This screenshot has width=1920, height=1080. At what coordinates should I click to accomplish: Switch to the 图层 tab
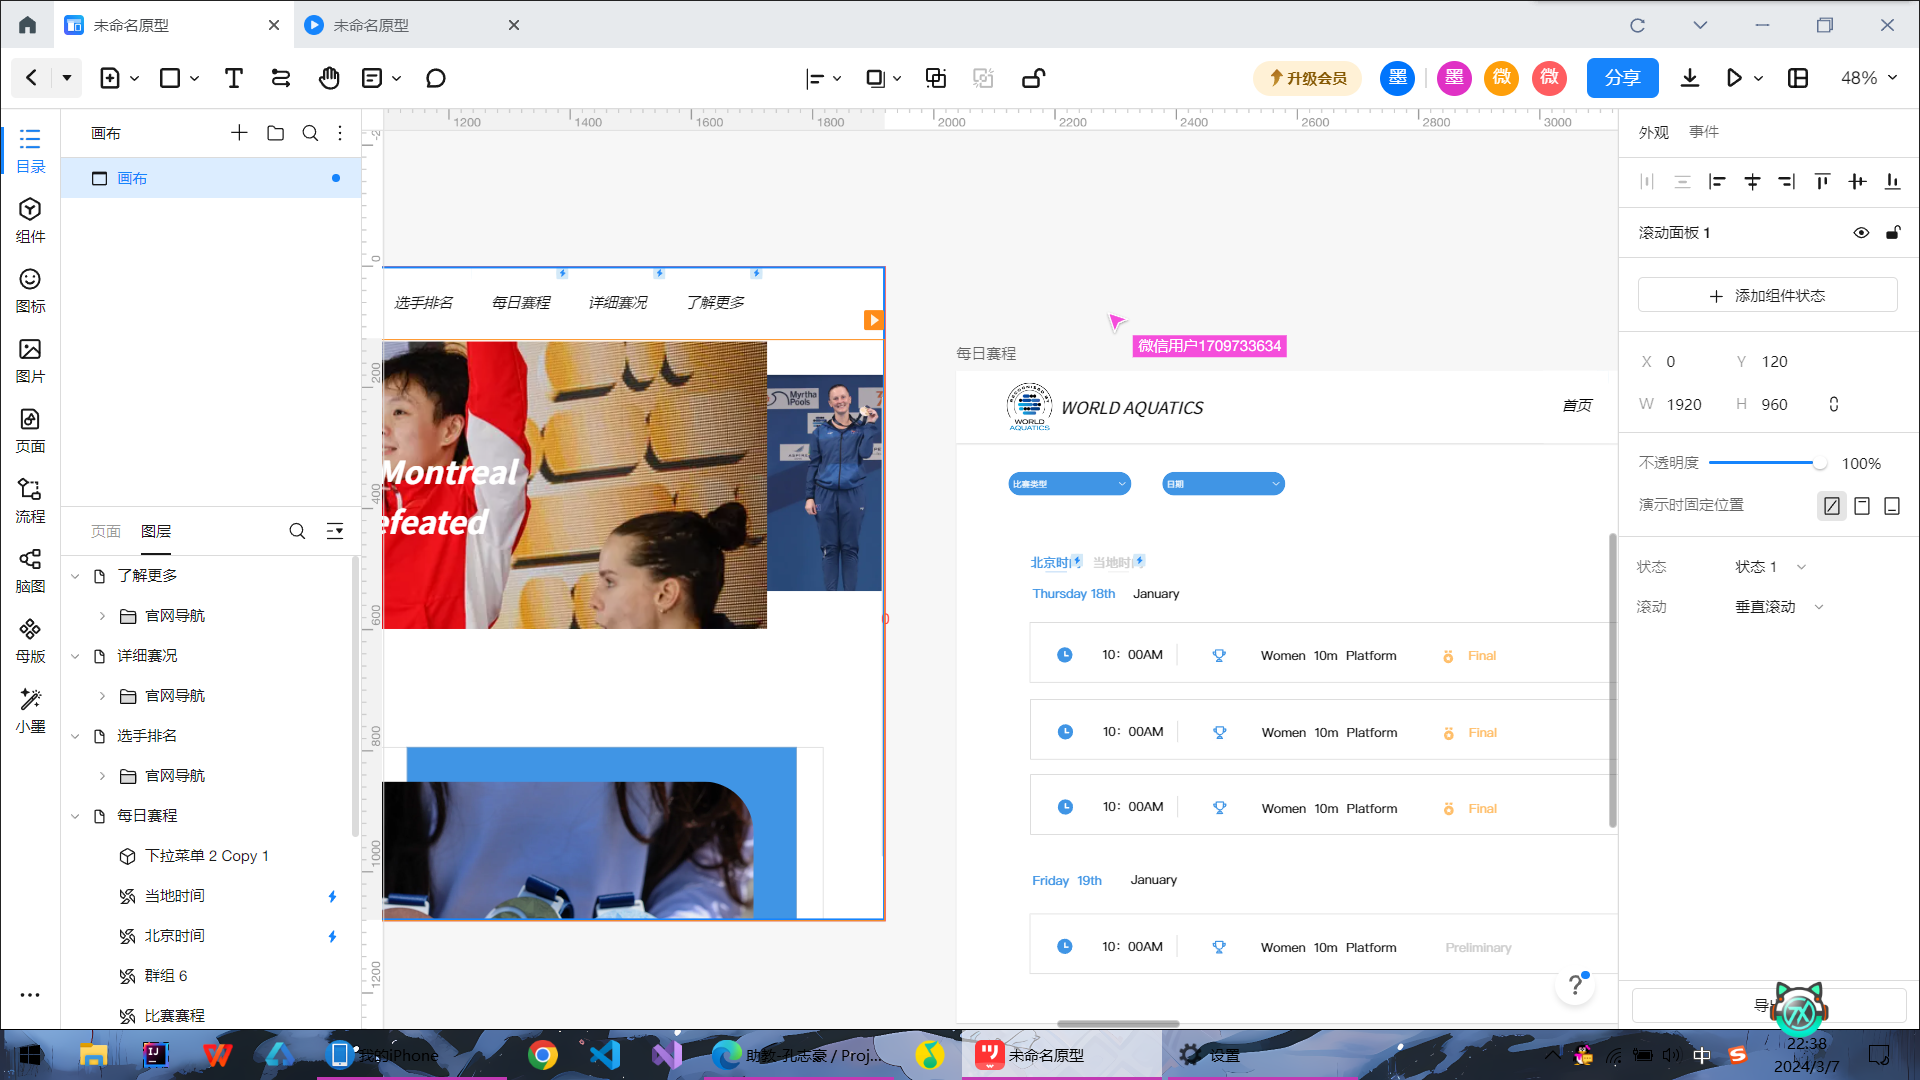[156, 531]
